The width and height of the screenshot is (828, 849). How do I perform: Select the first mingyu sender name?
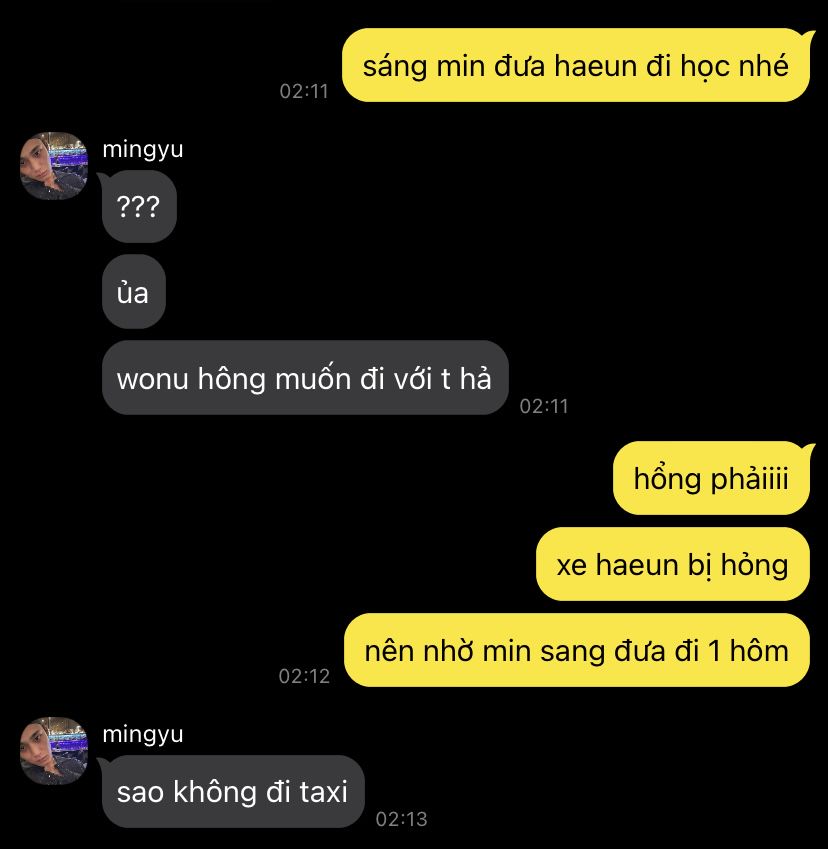click(143, 149)
